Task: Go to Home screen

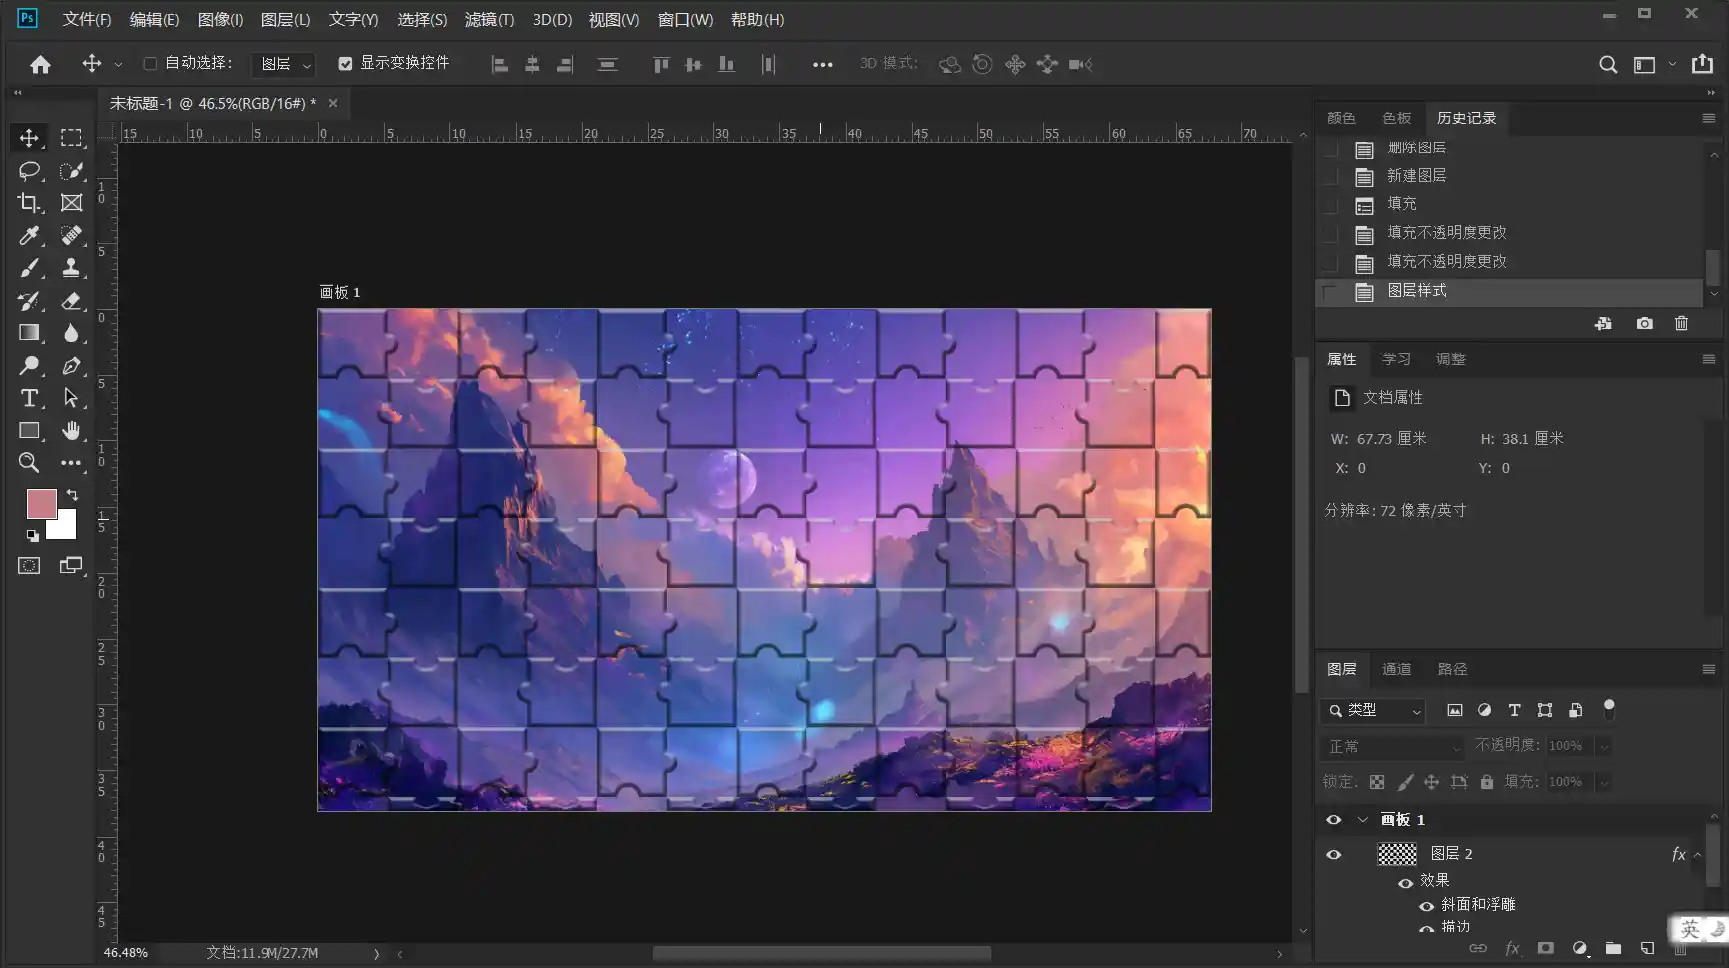Action: (40, 64)
